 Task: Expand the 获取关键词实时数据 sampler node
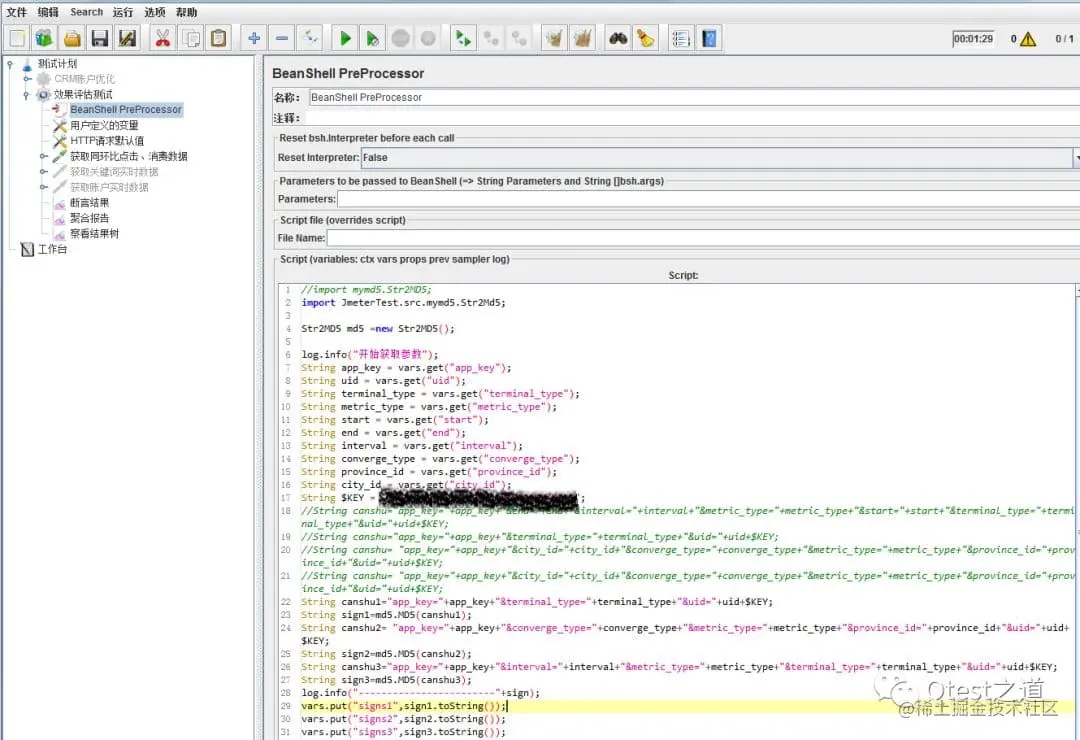(x=43, y=172)
